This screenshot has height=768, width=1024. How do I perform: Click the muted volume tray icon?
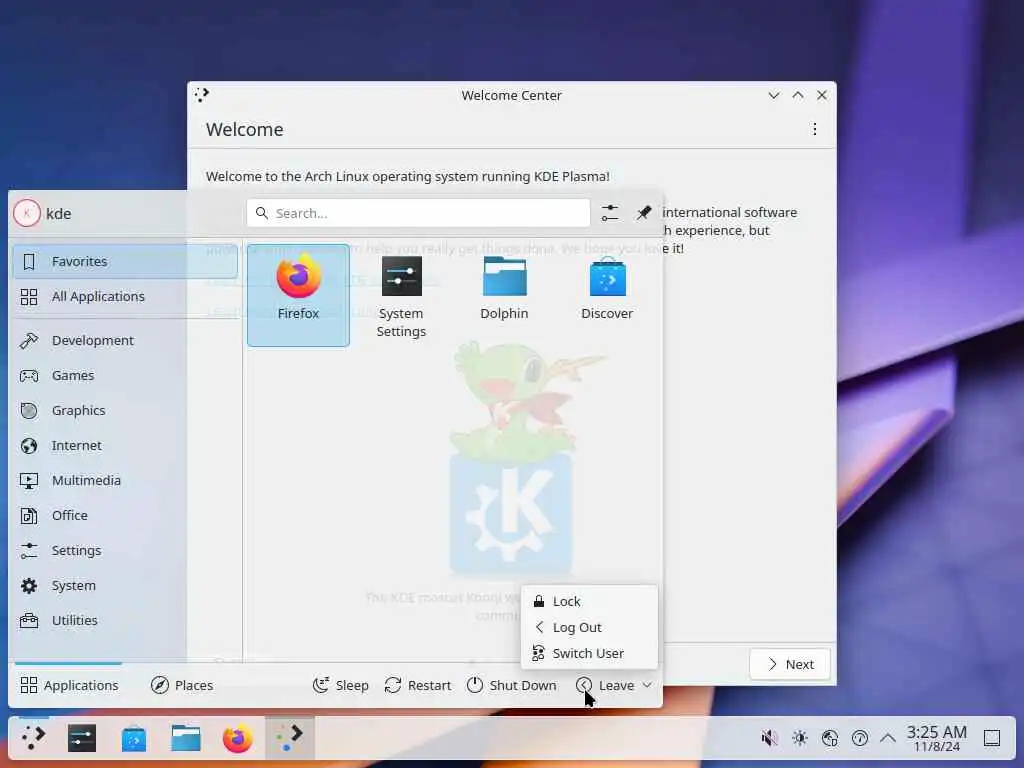[769, 738]
